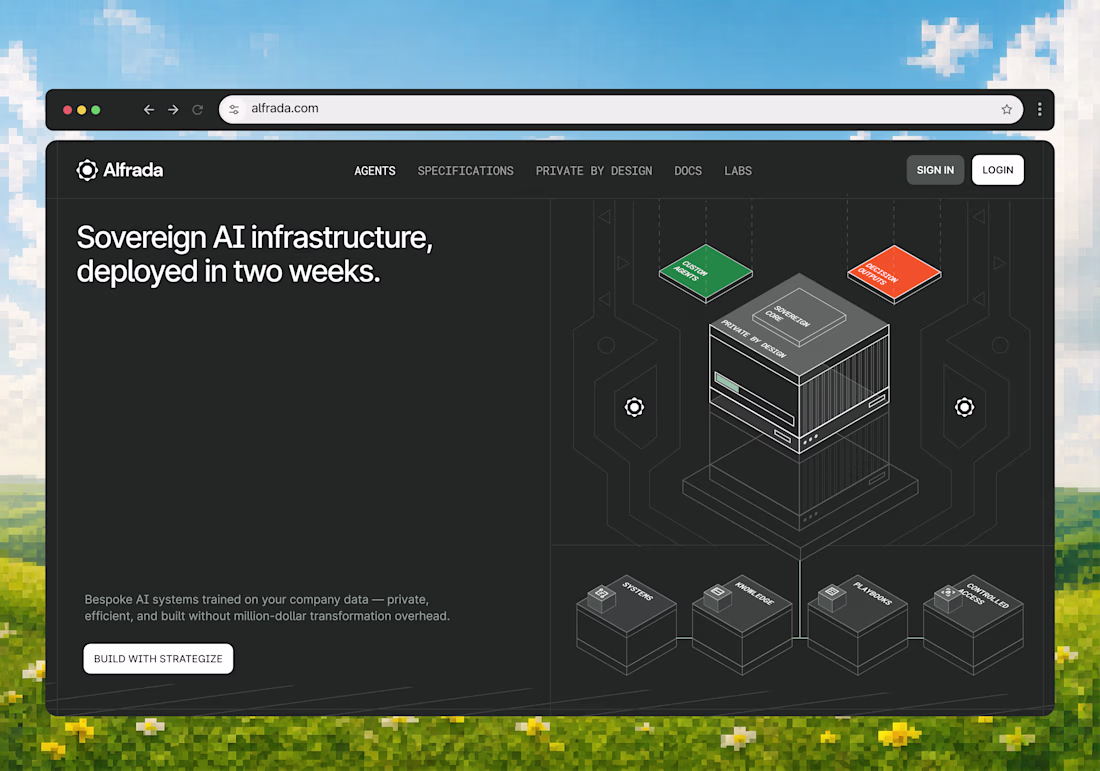
Task: Bookmark the page with the star icon
Action: (x=1007, y=109)
